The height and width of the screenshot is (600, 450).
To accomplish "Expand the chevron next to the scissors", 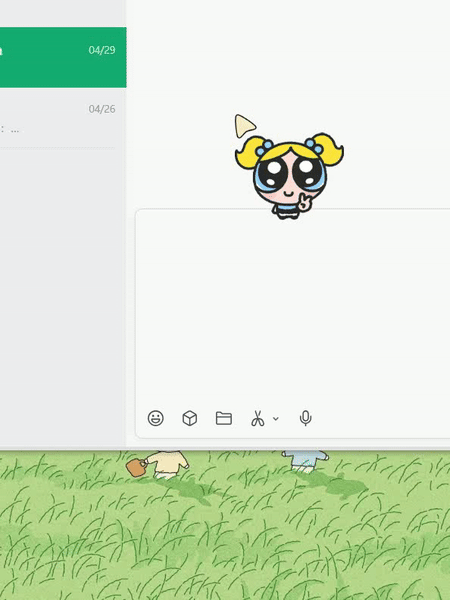I will pos(276,419).
